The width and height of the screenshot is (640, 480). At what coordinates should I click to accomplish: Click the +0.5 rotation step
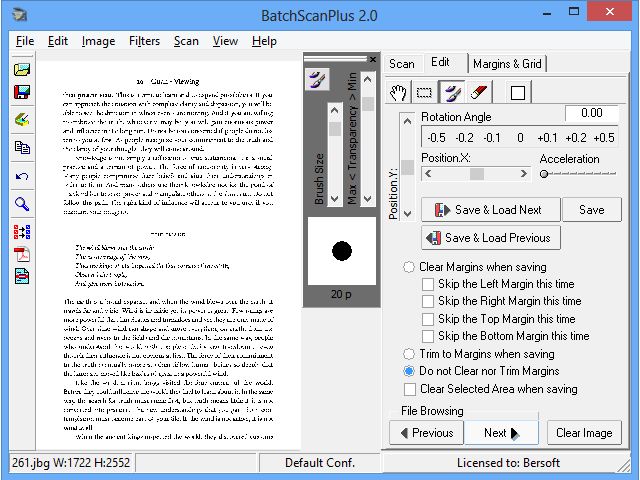(604, 138)
